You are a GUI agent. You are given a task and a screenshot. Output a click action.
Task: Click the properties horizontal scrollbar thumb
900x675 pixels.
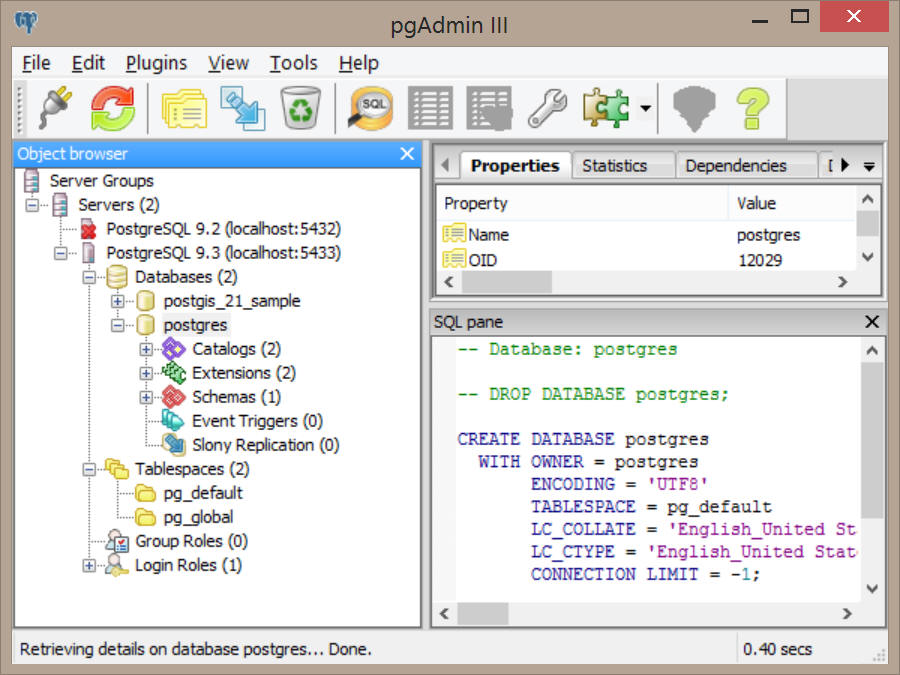pos(507,282)
